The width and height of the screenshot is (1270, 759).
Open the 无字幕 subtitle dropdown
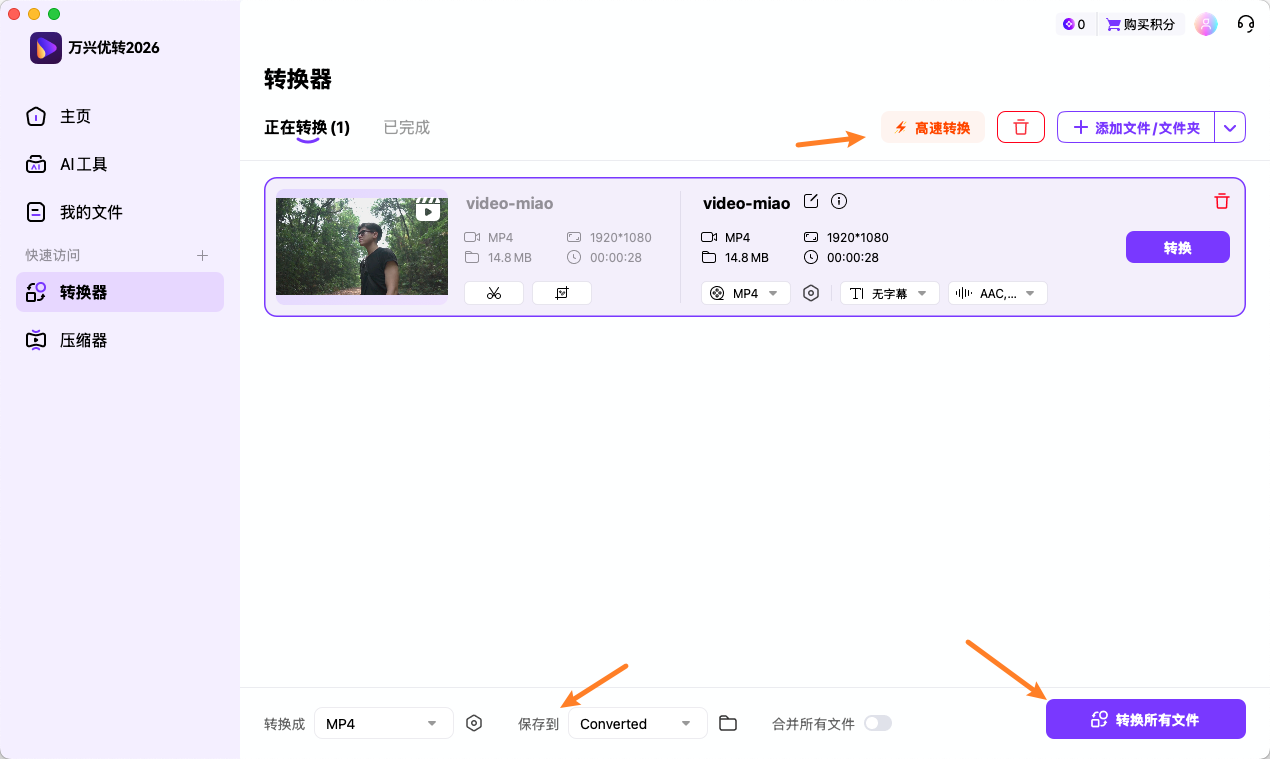(x=888, y=293)
